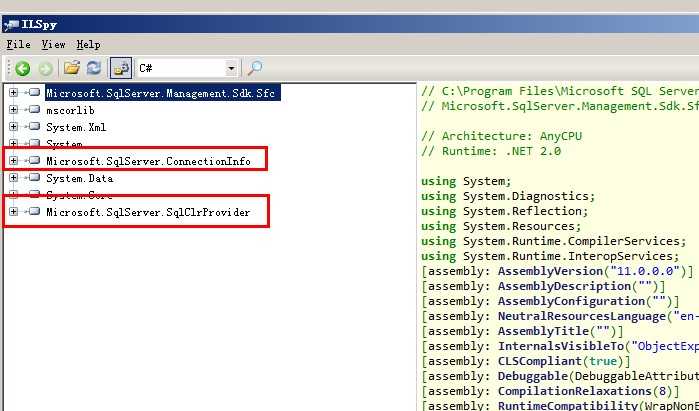Click the green Back navigation arrow

pyautogui.click(x=22, y=68)
